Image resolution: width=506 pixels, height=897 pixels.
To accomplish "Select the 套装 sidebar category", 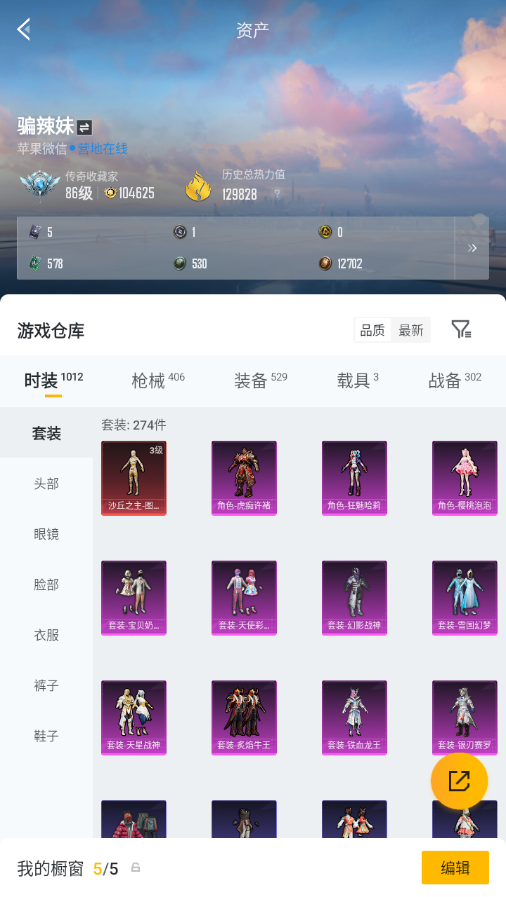I will [x=46, y=433].
